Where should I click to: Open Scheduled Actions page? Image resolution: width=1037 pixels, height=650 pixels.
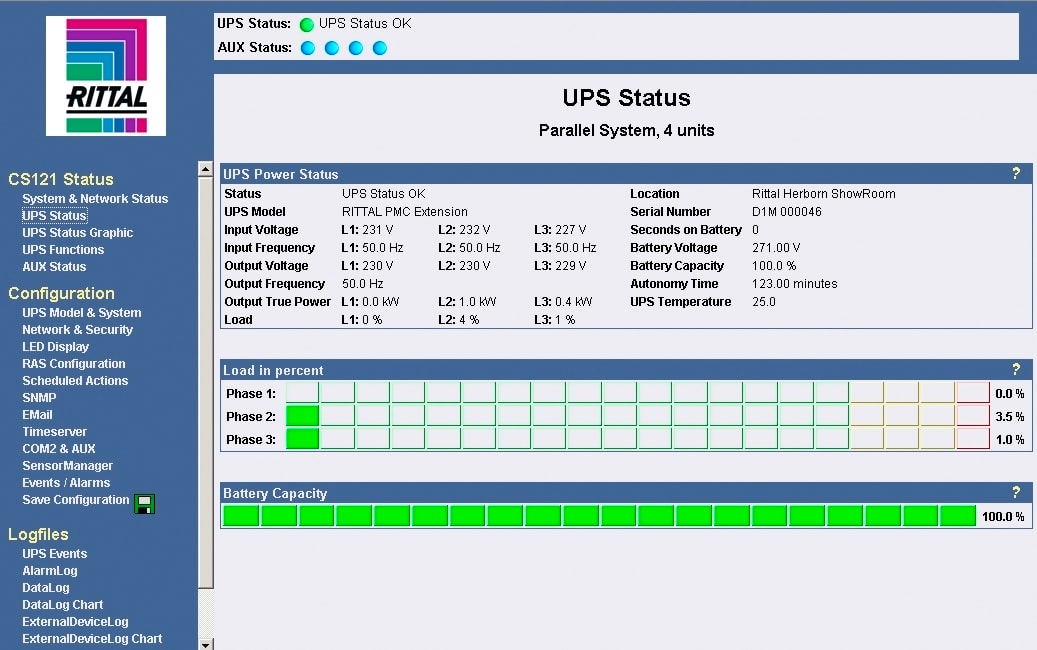pos(75,381)
